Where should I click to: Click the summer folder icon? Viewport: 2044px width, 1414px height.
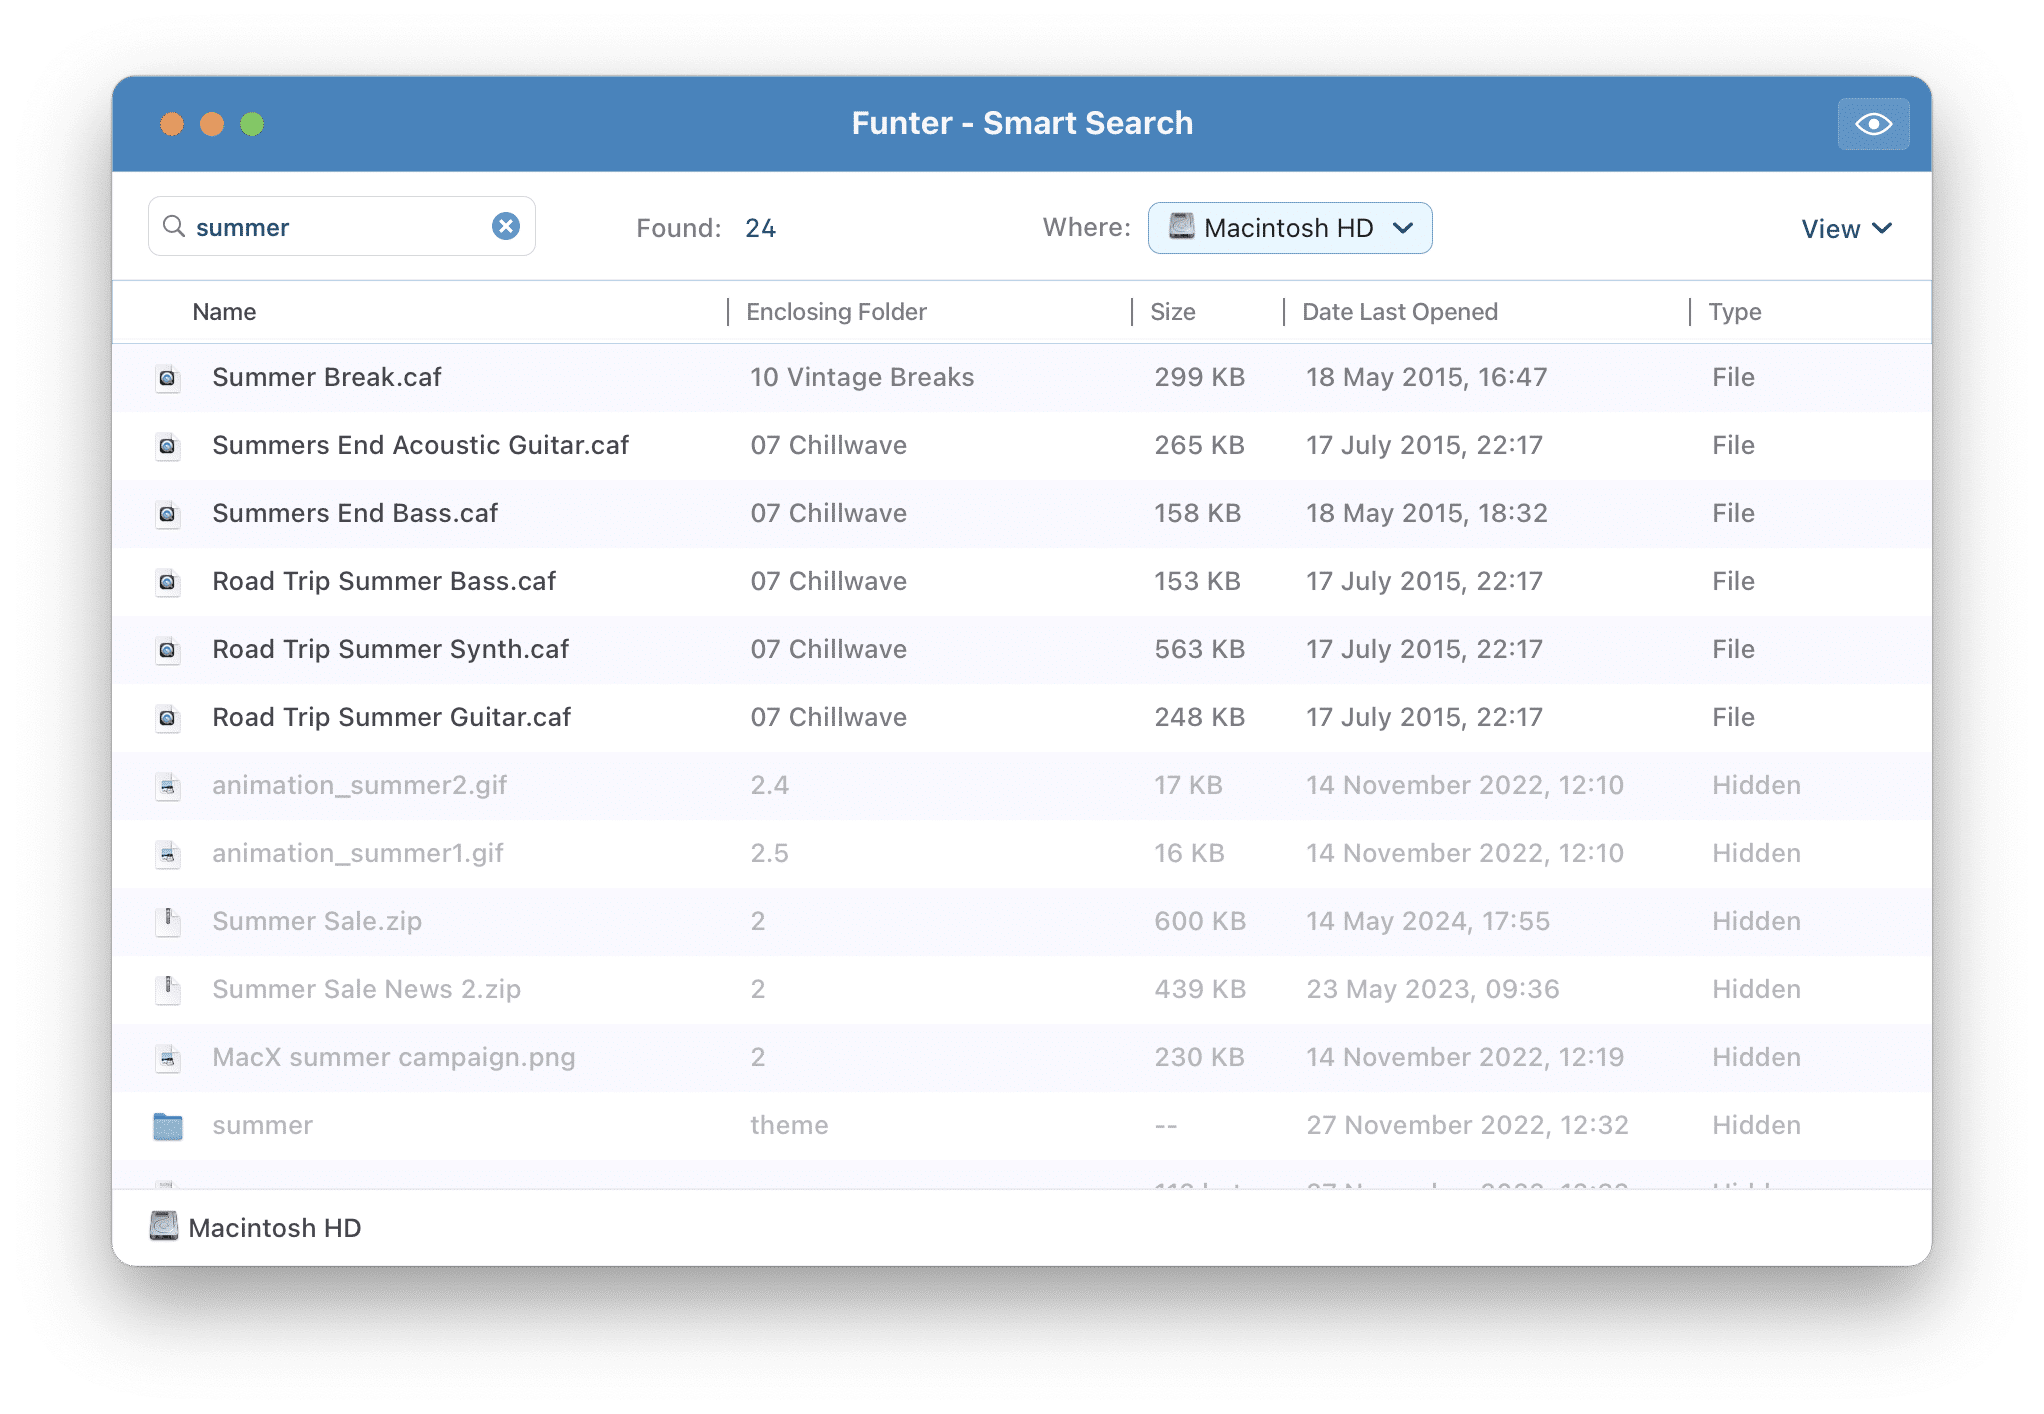(168, 1126)
